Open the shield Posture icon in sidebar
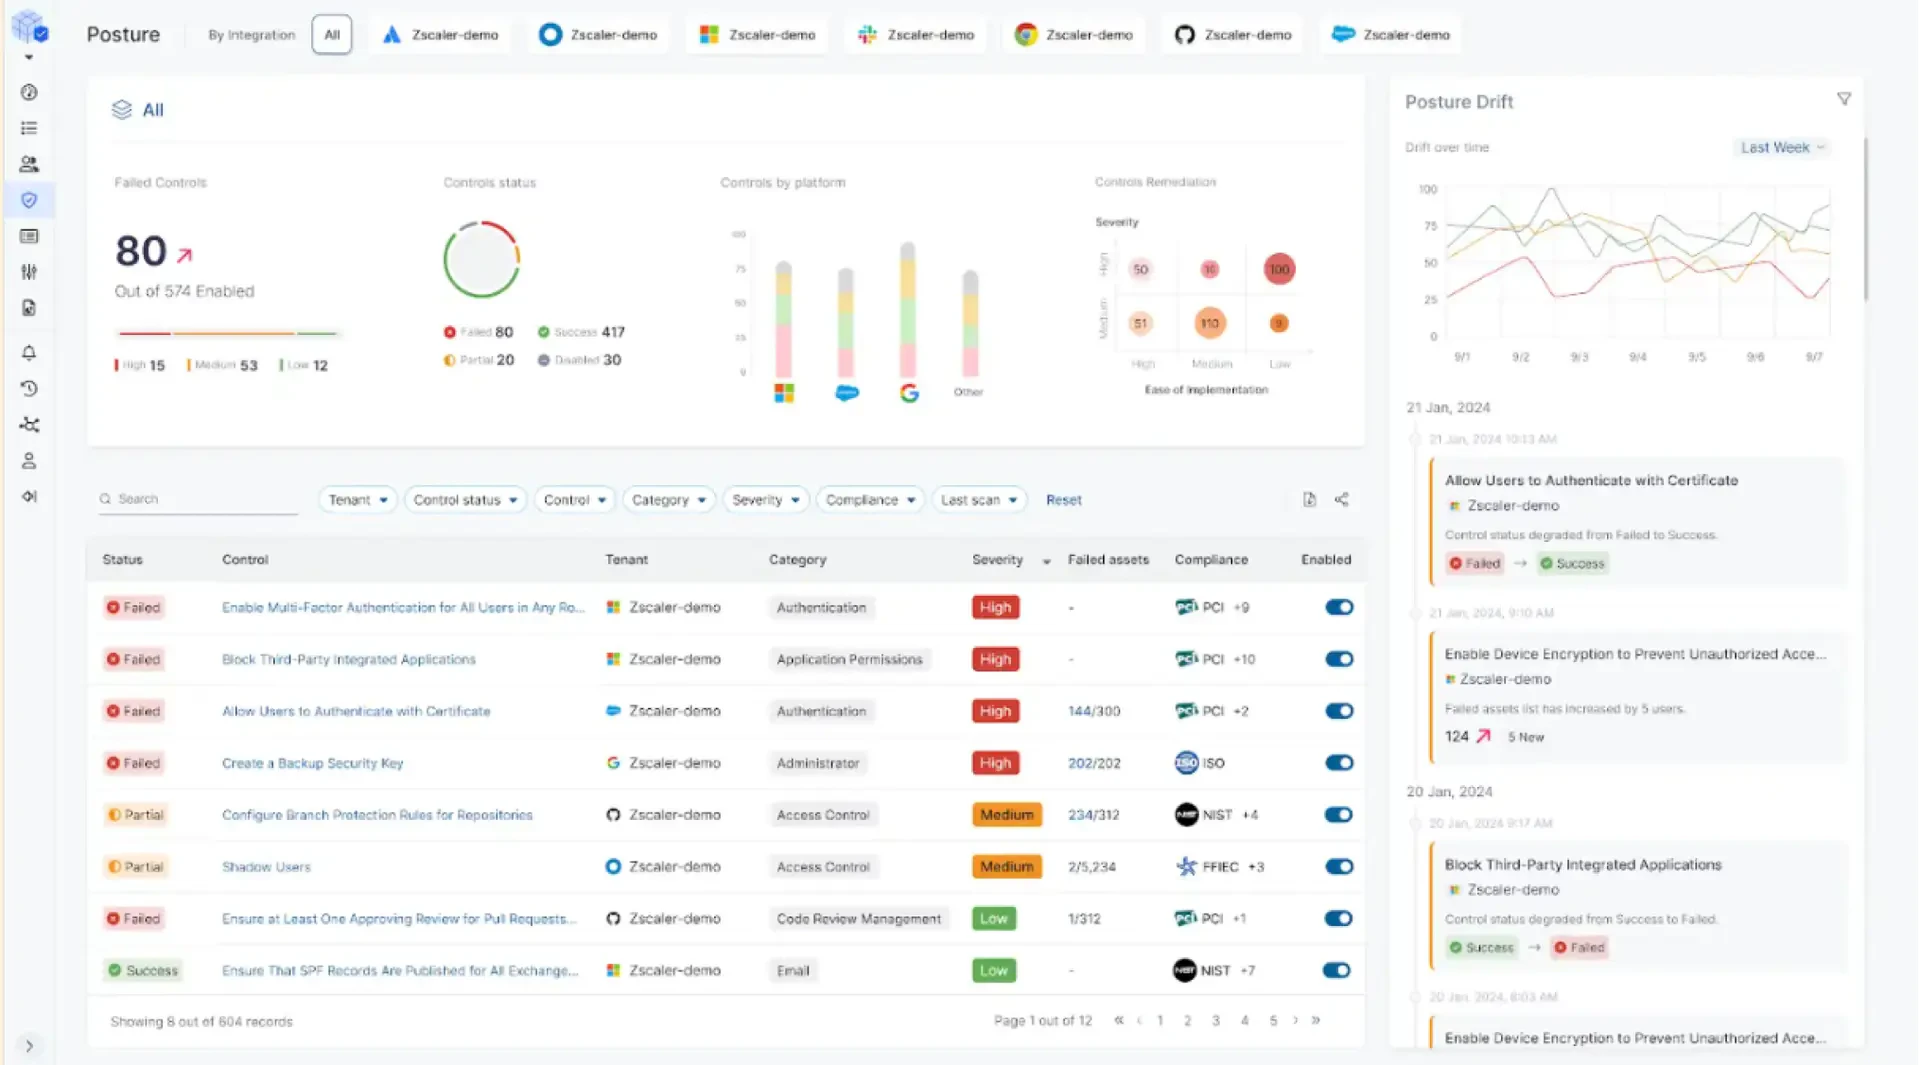The height and width of the screenshot is (1065, 1920). 29,200
